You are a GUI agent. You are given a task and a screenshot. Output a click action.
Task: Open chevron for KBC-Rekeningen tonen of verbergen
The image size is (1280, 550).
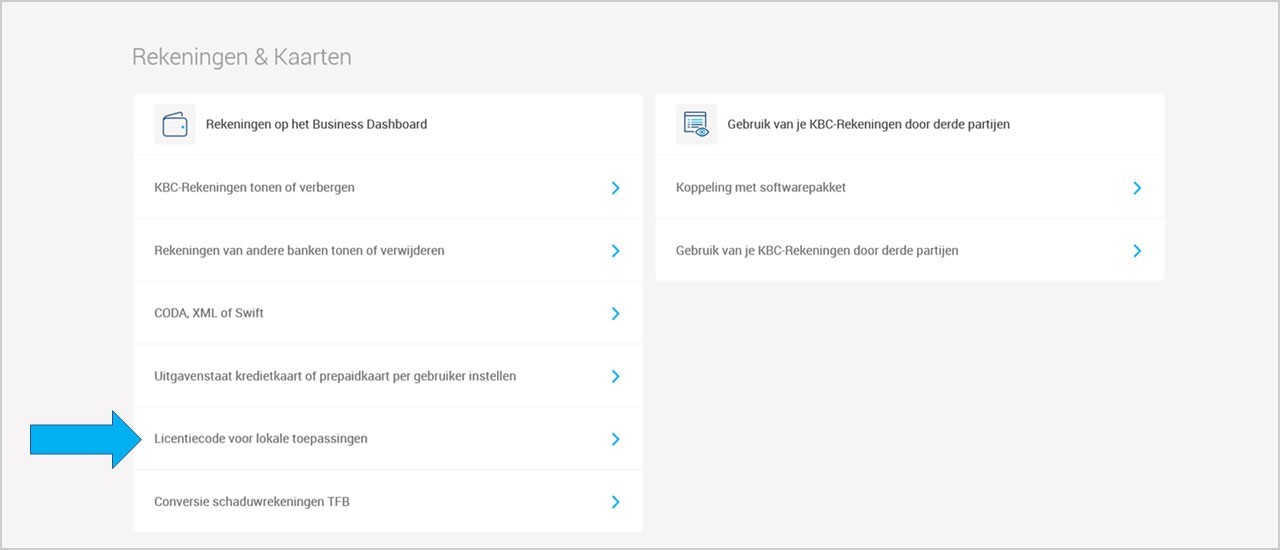point(616,187)
